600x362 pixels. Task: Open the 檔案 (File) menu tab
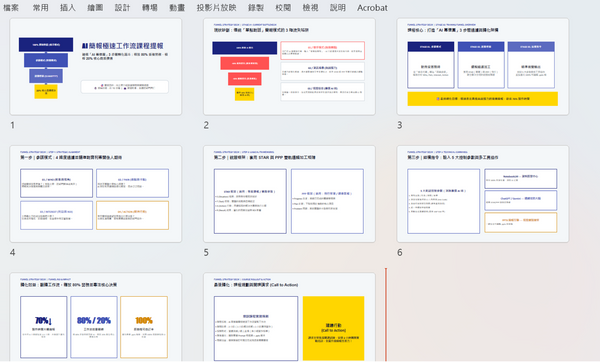coord(11,8)
